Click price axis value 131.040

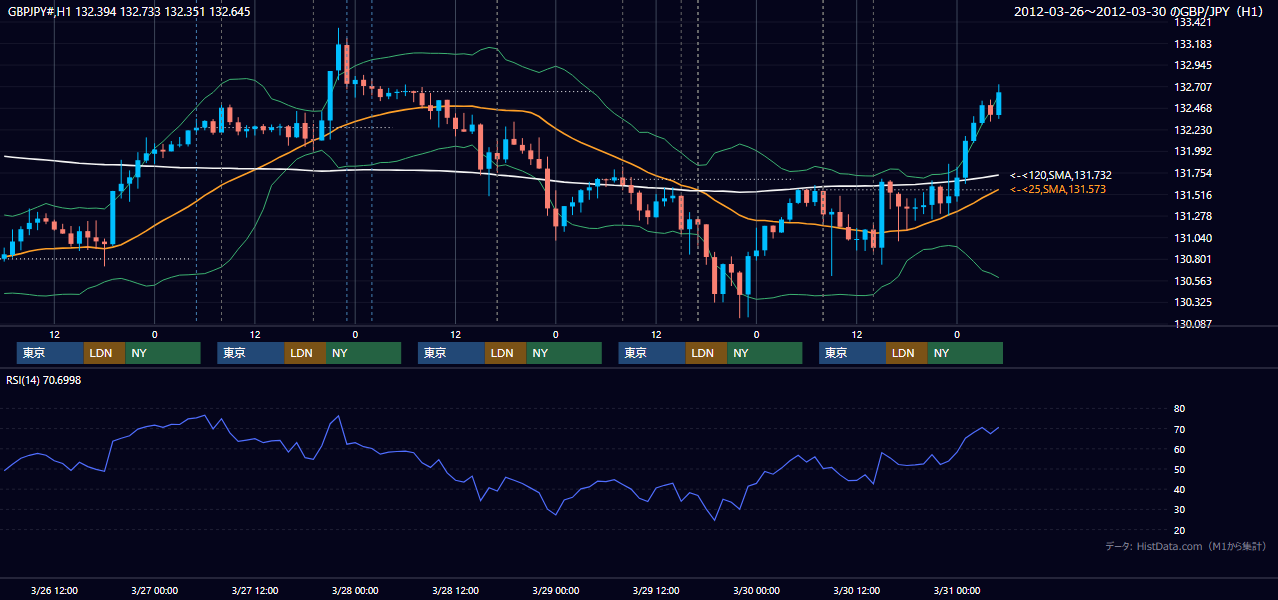point(1193,238)
